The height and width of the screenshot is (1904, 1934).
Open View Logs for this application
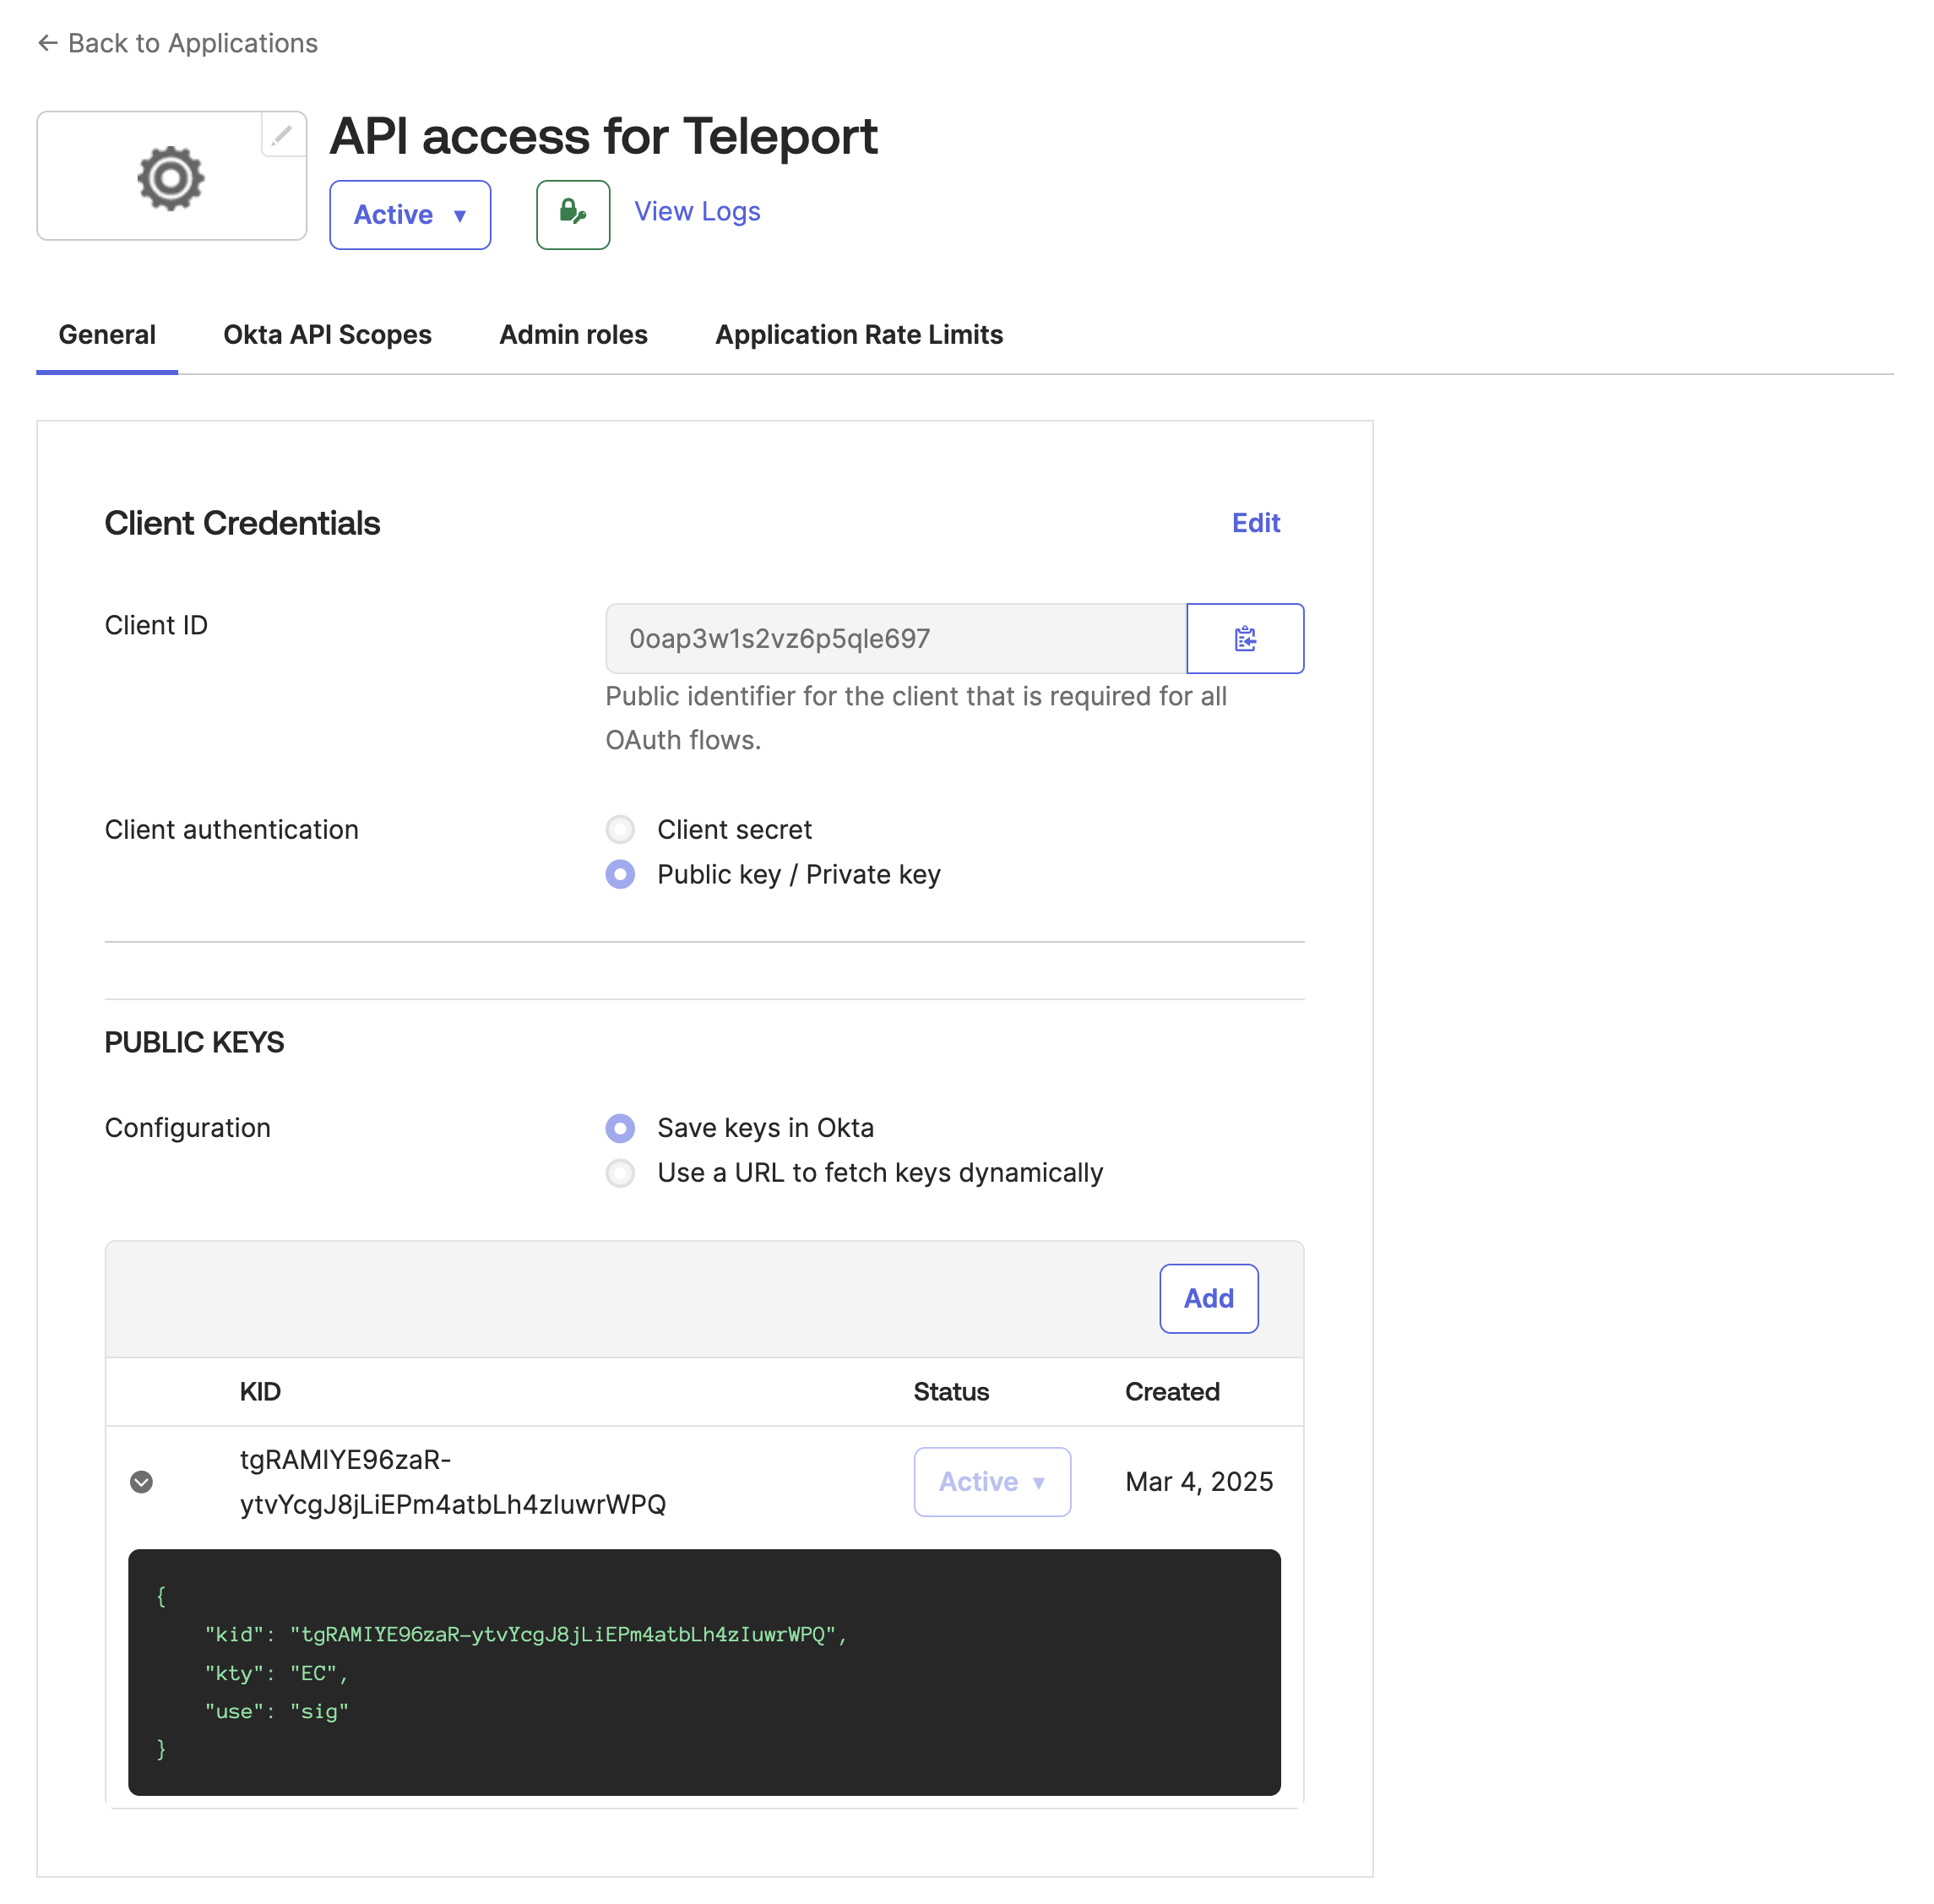coord(696,211)
